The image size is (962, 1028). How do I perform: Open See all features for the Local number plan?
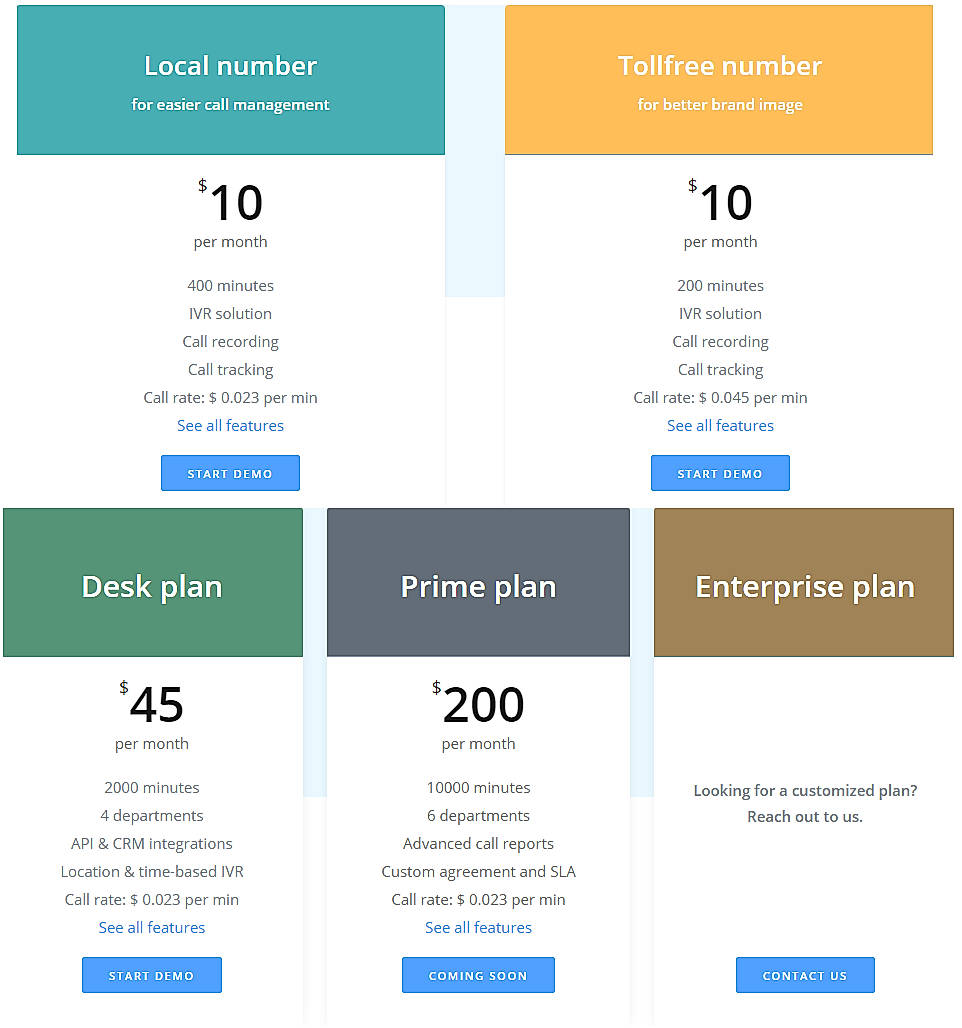click(230, 425)
